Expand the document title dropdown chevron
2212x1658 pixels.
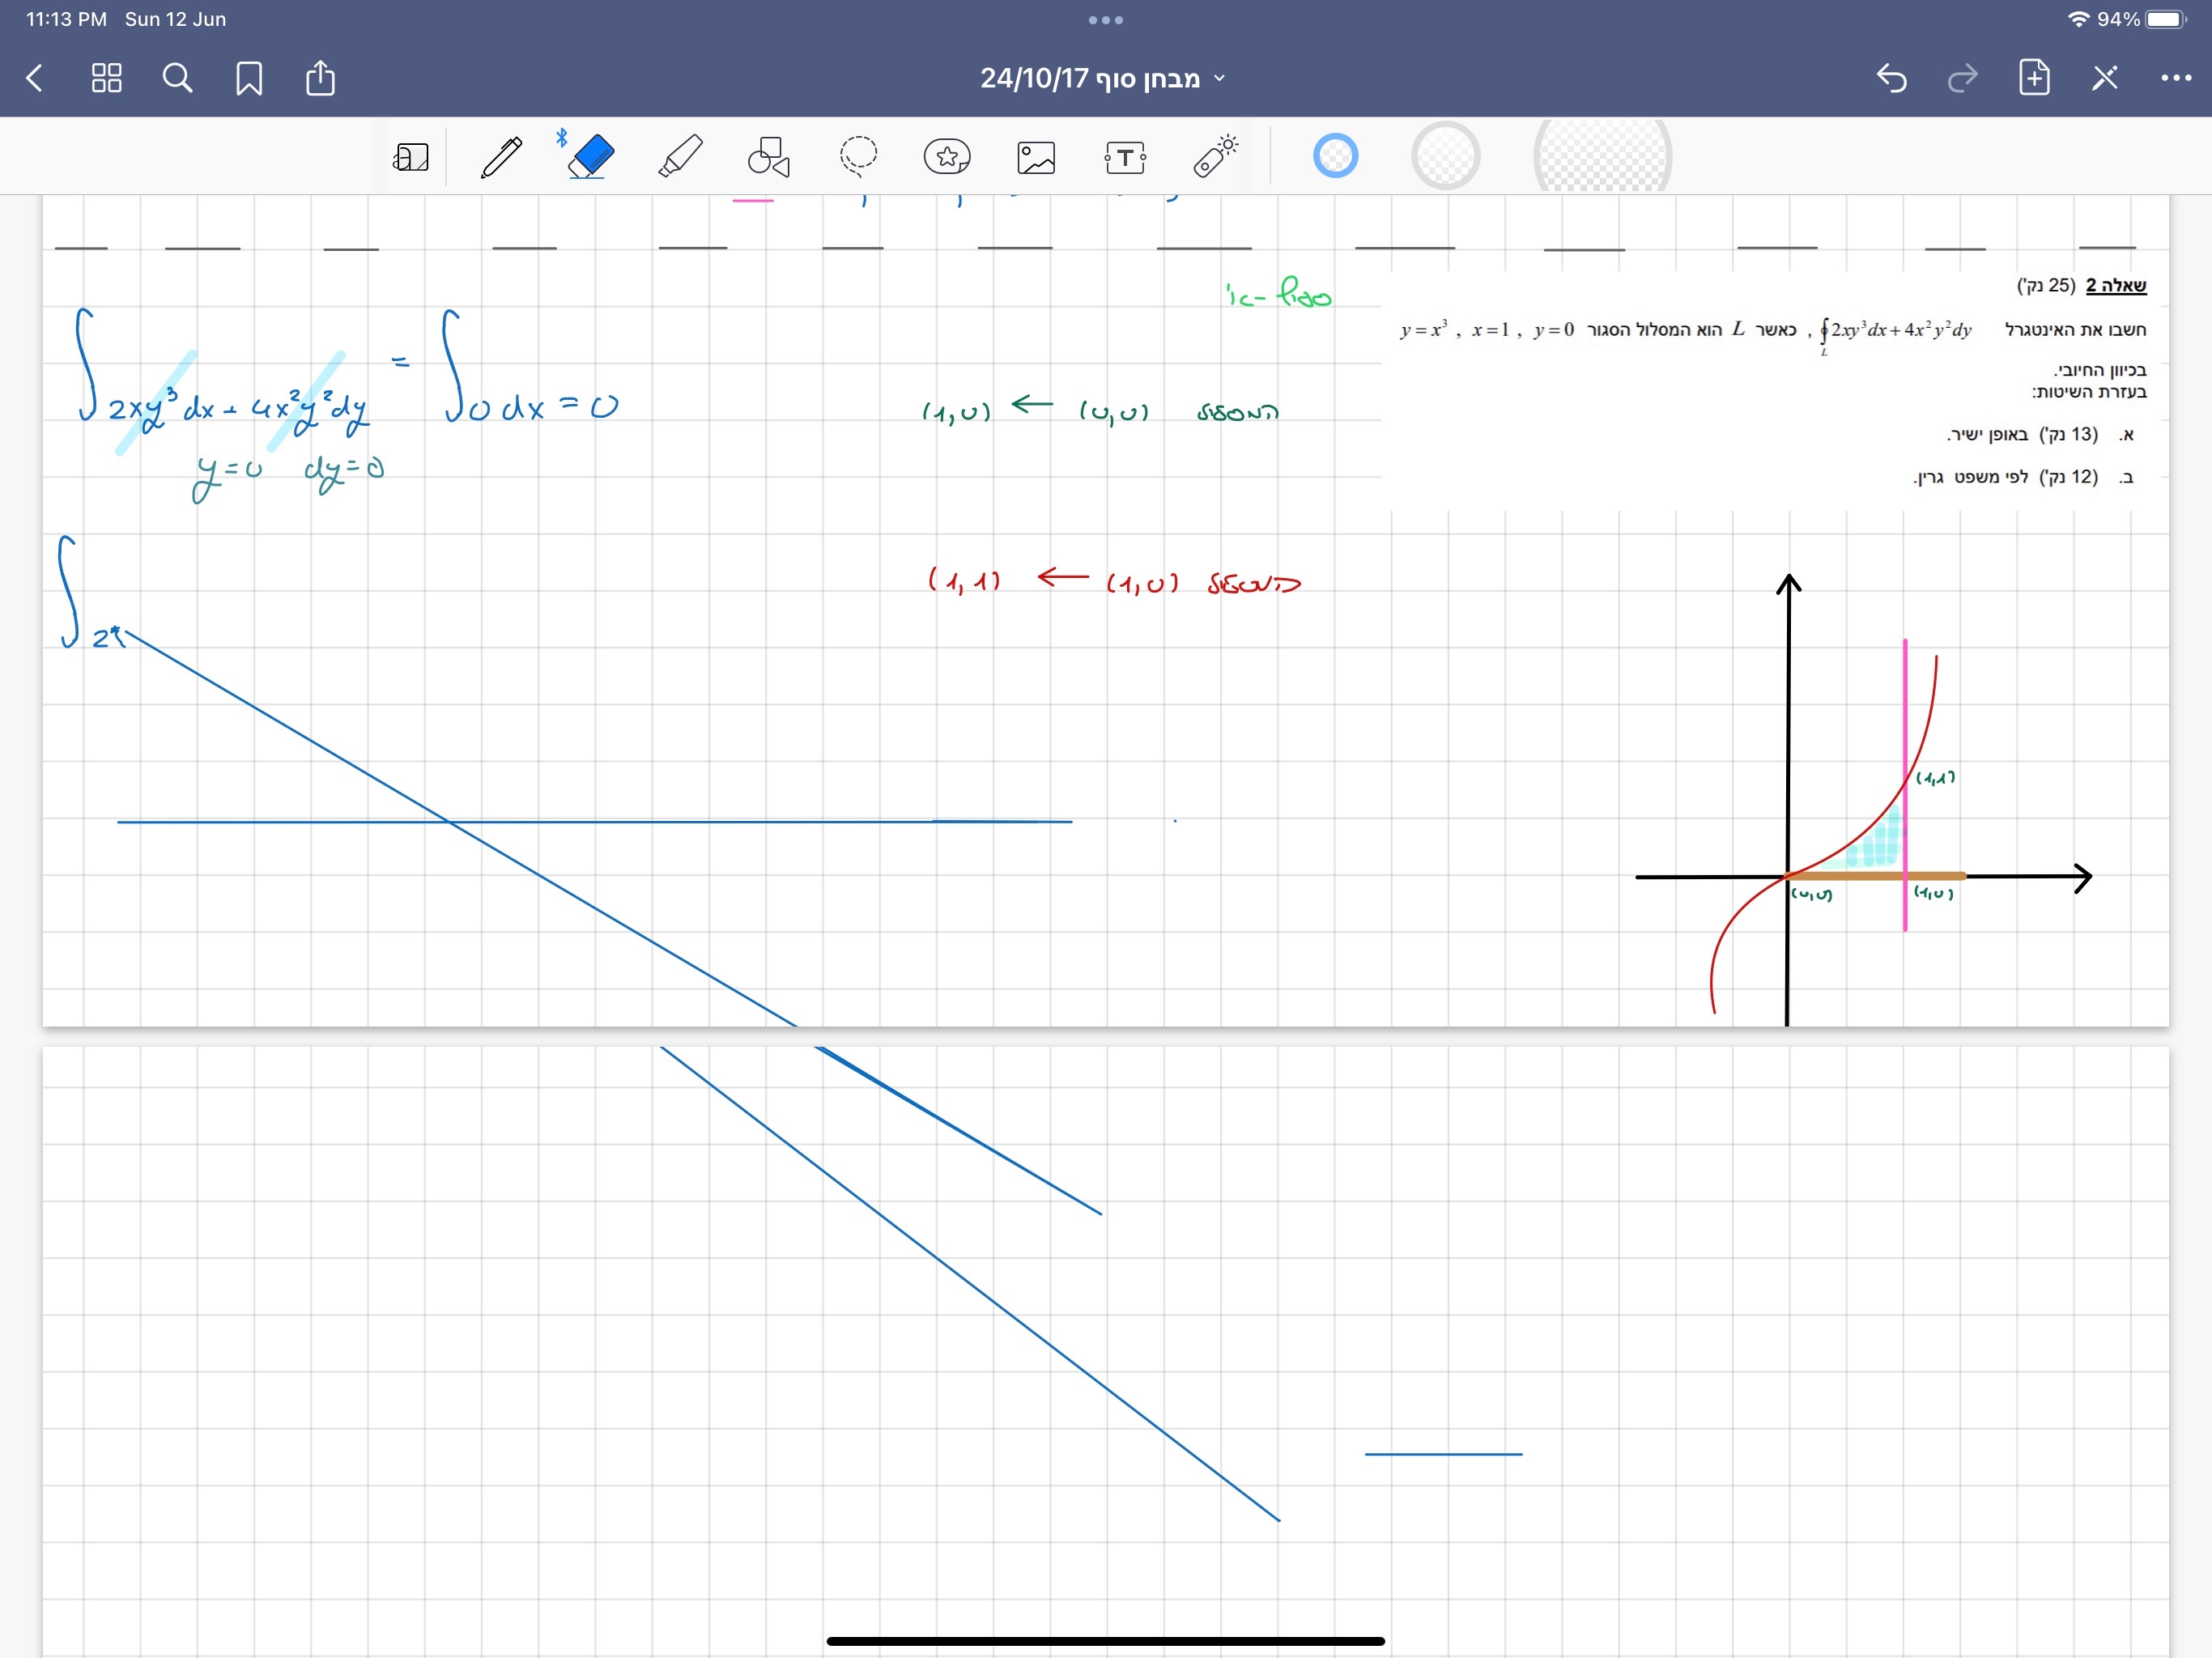click(x=1219, y=79)
